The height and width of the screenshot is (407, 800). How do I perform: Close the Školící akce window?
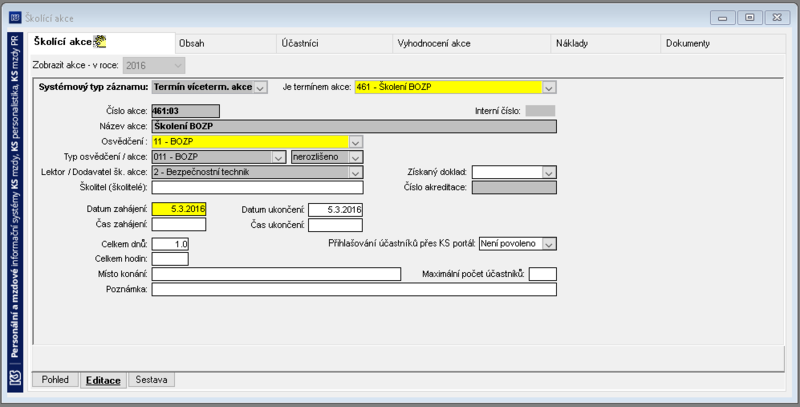tap(777, 18)
